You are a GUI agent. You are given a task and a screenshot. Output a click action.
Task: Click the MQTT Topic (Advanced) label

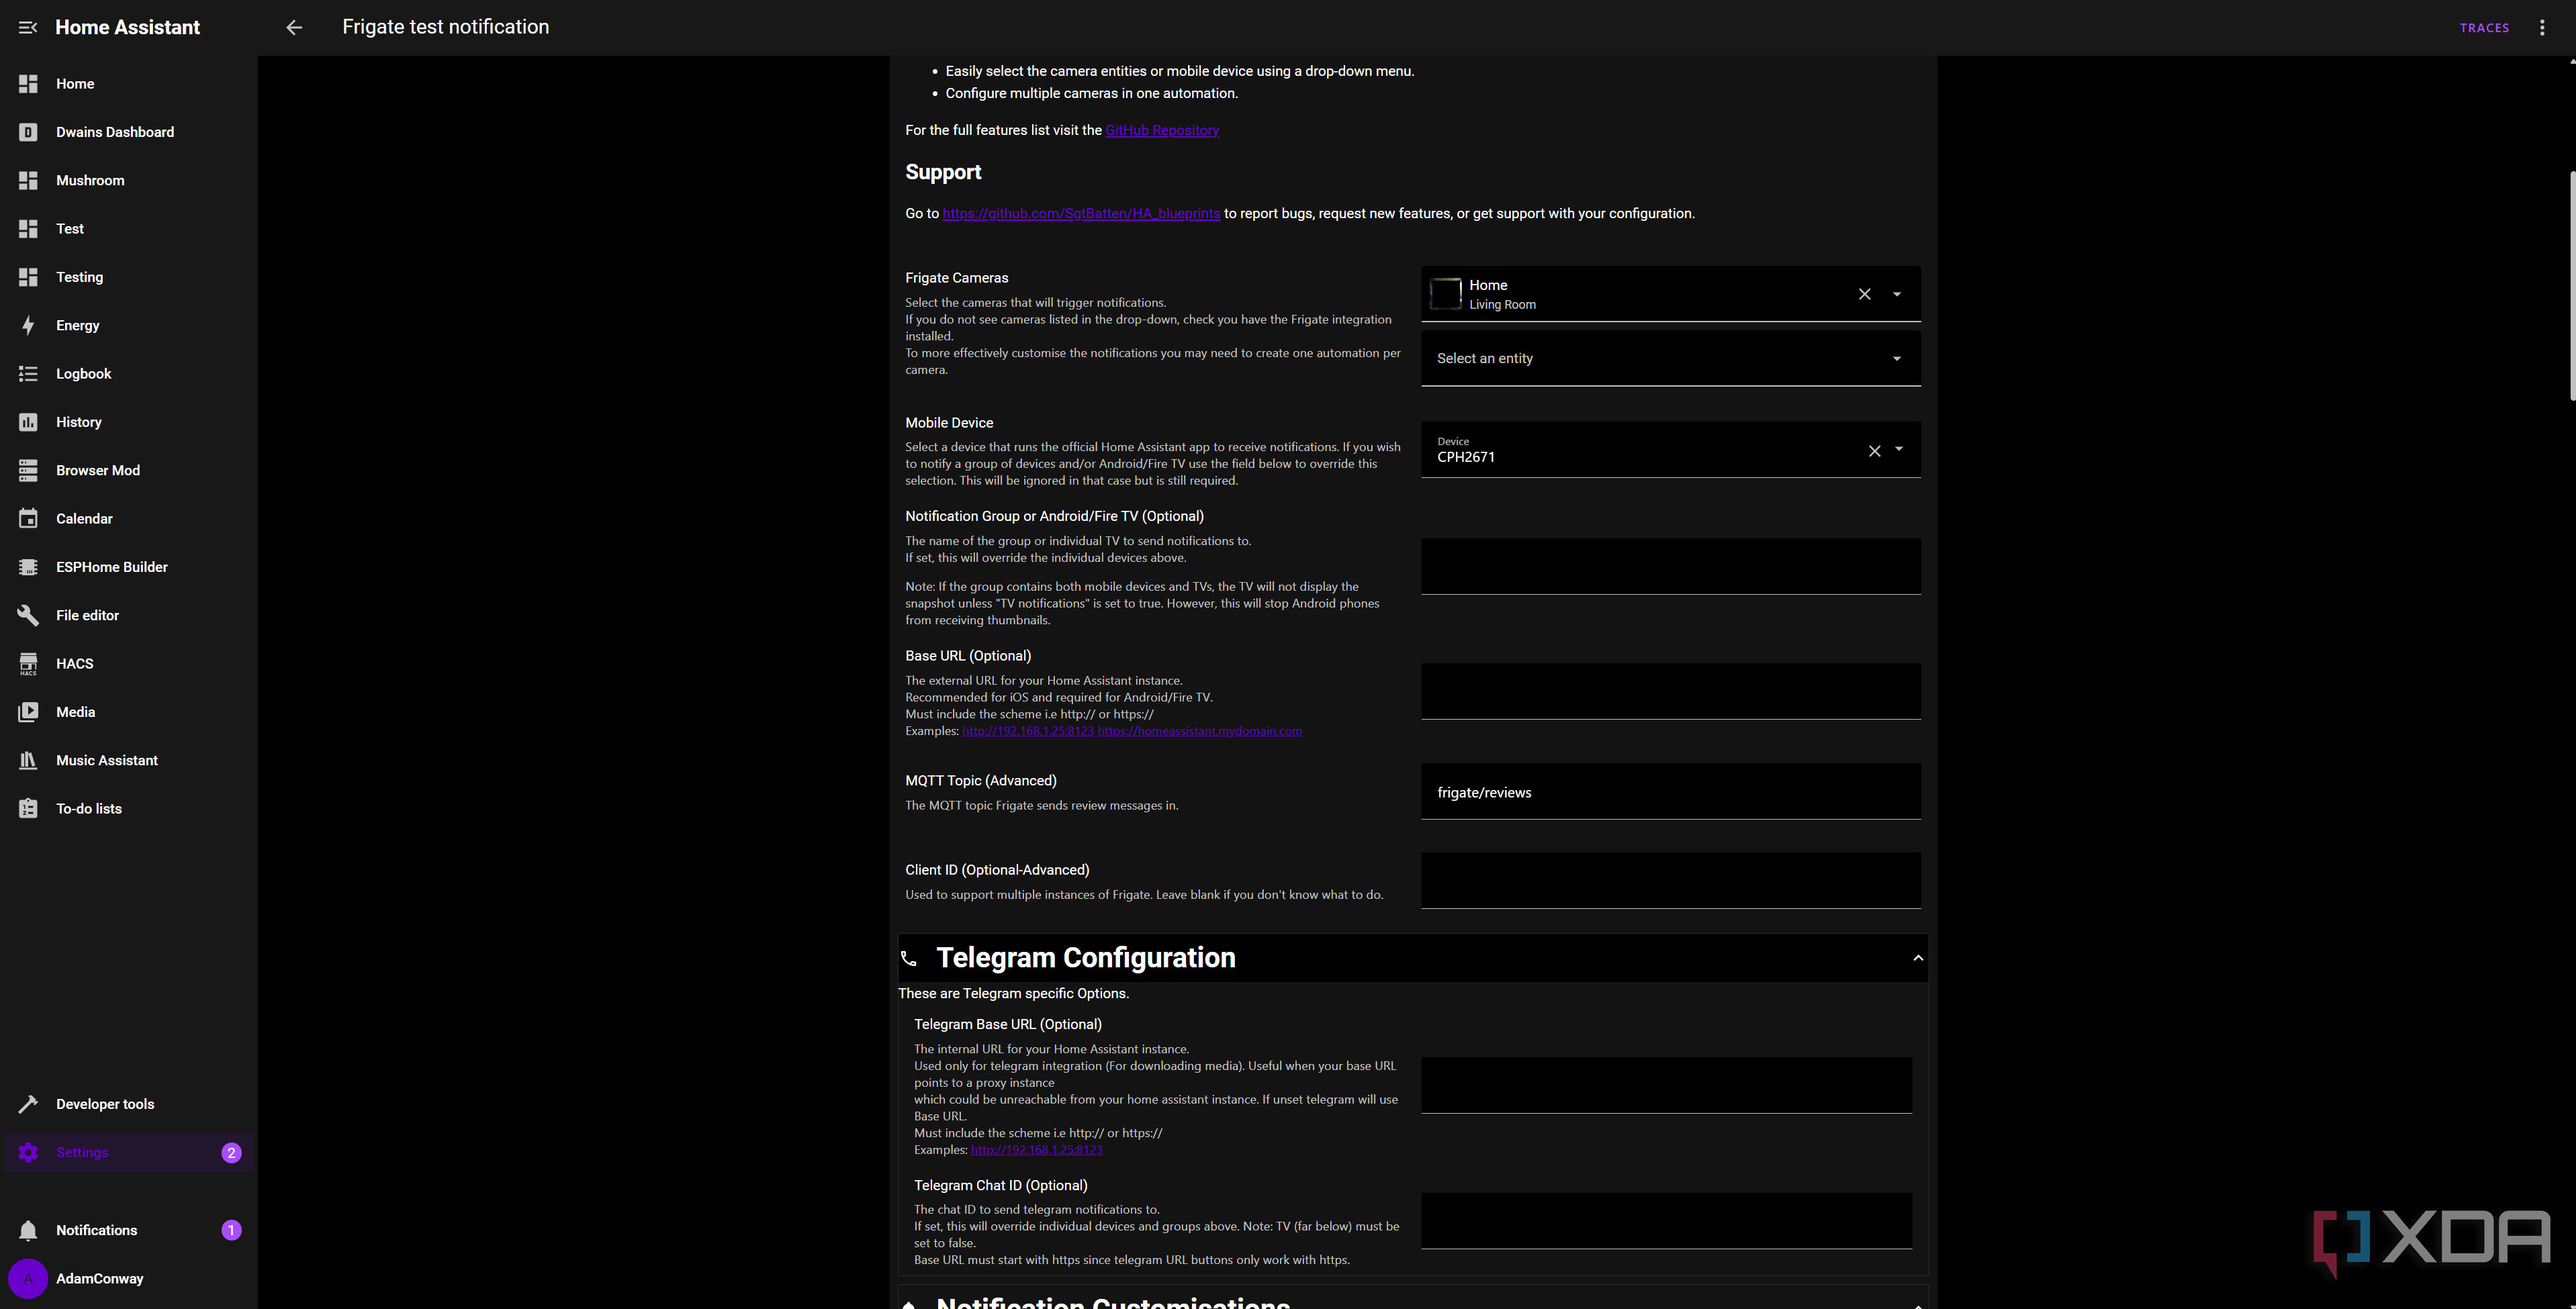981,781
